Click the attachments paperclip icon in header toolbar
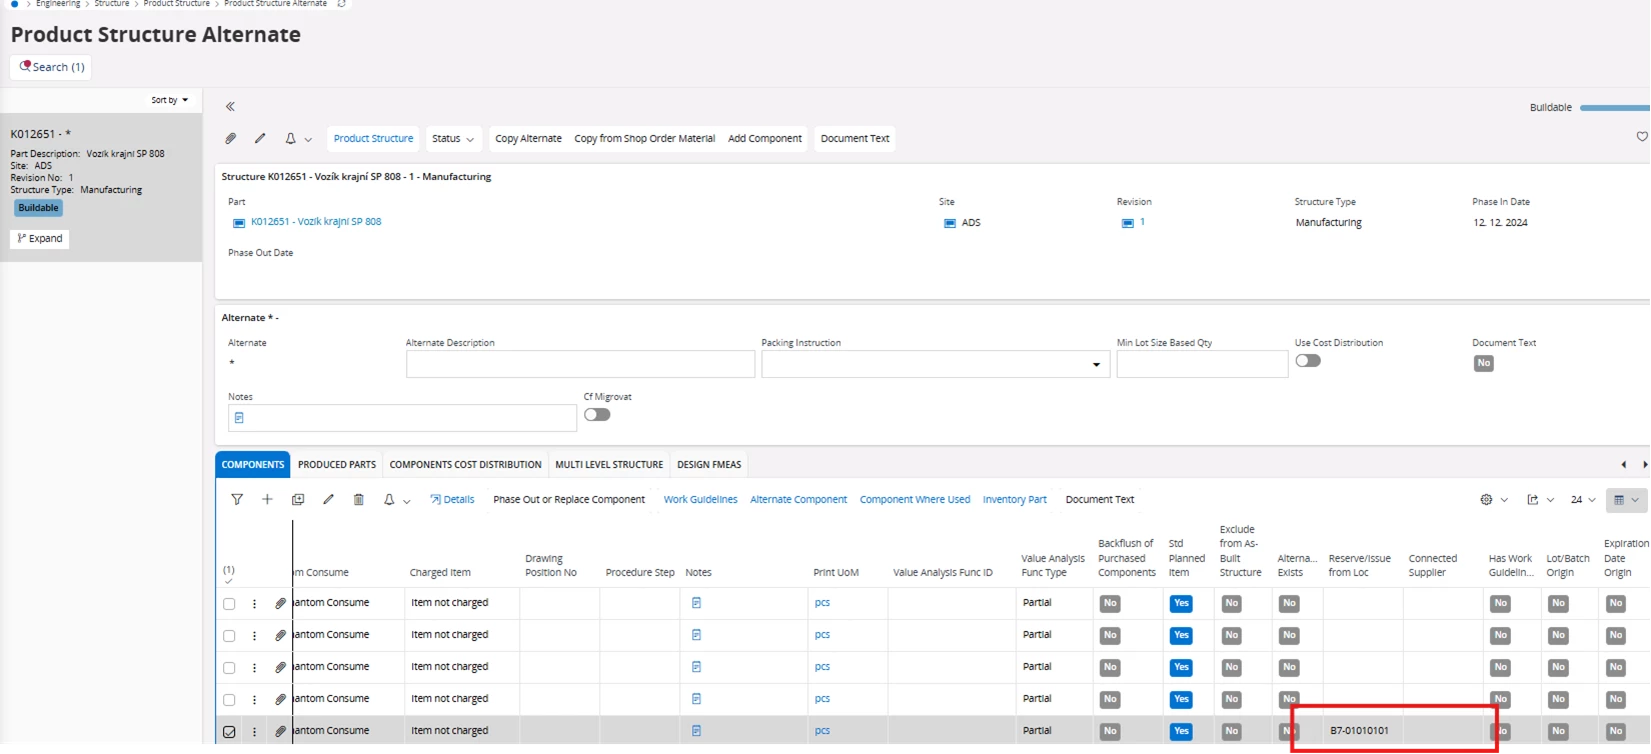Viewport: 1651px width, 754px height. click(x=230, y=139)
